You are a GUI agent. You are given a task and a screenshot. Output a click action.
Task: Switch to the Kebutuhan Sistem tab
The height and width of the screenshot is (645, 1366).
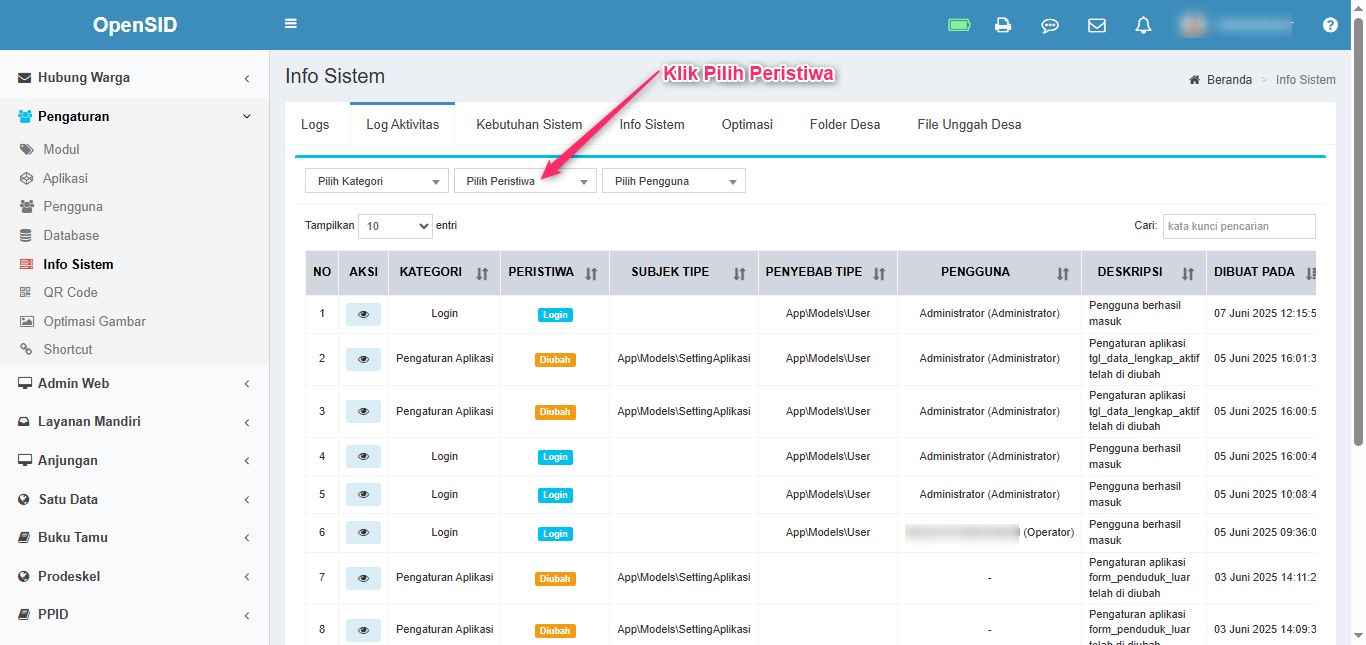click(x=529, y=125)
